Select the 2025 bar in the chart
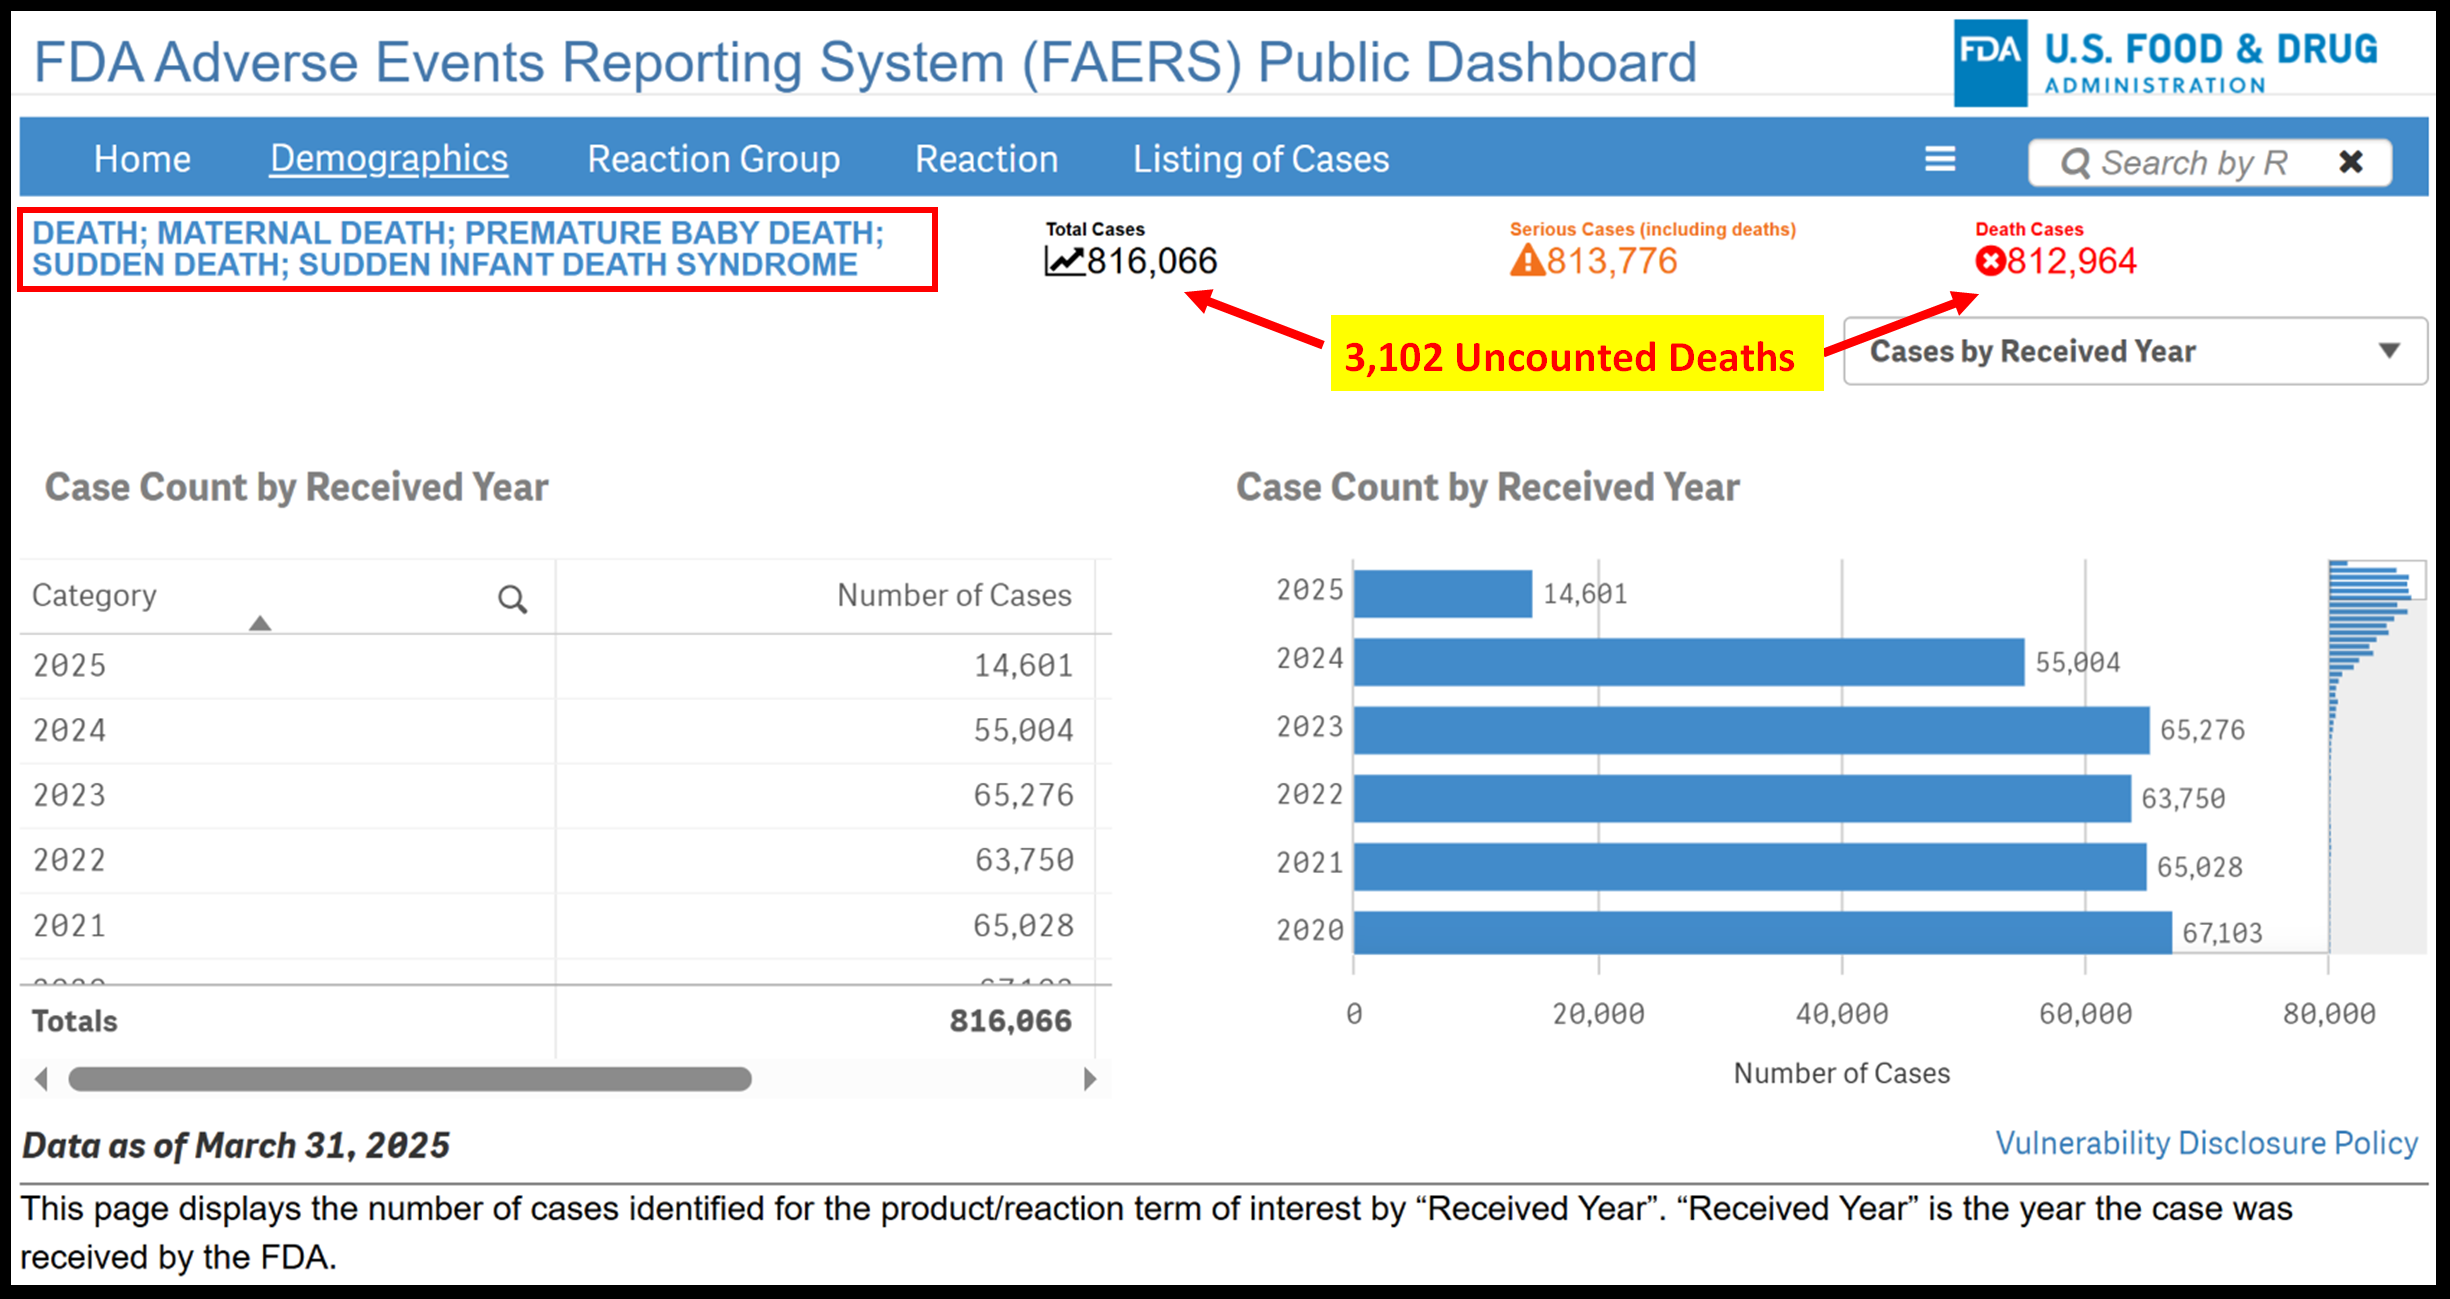 1443,594
